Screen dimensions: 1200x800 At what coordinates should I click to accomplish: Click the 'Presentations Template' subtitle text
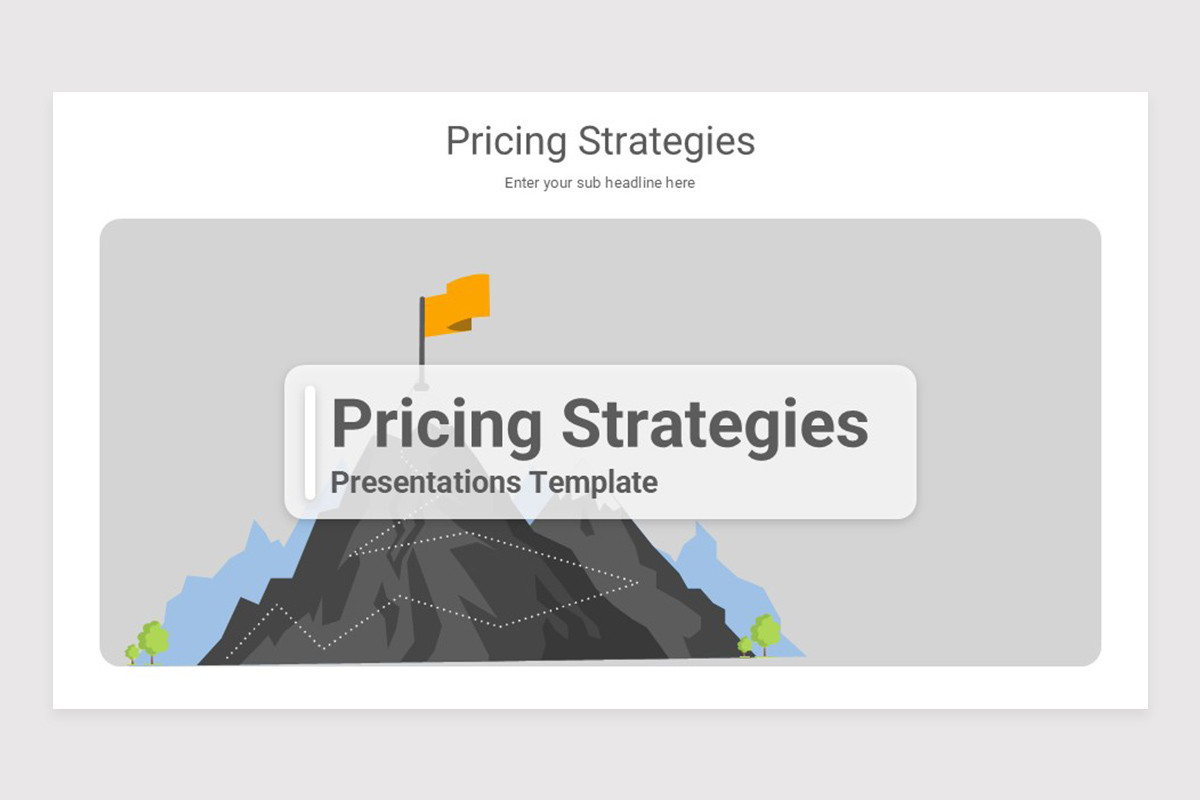494,482
